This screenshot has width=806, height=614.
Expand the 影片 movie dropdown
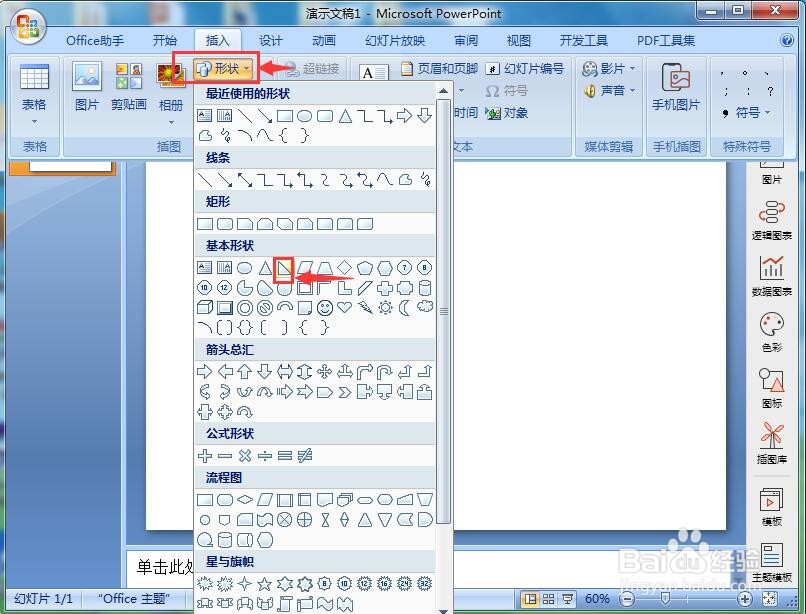[632, 68]
